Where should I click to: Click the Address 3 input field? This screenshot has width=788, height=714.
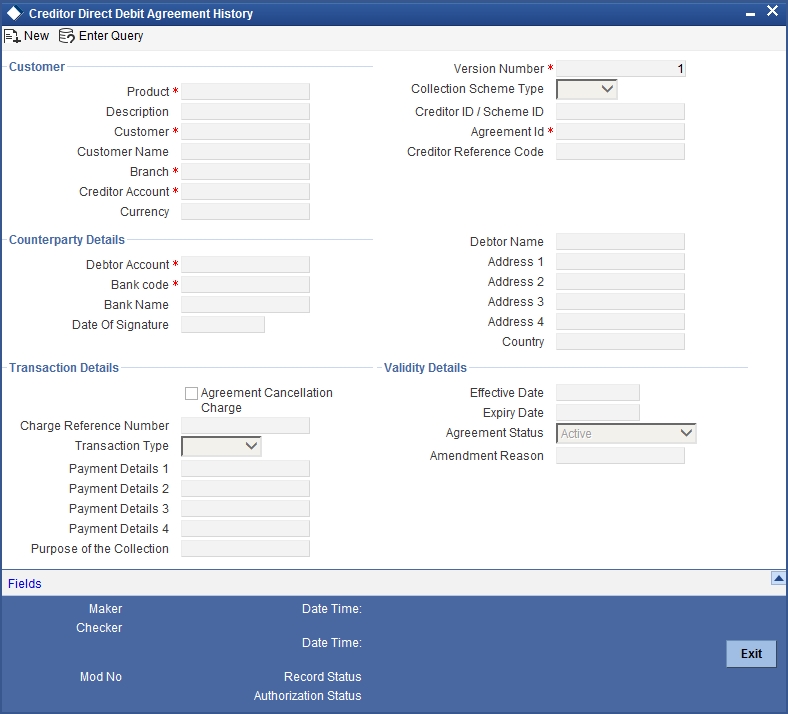pyautogui.click(x=620, y=302)
